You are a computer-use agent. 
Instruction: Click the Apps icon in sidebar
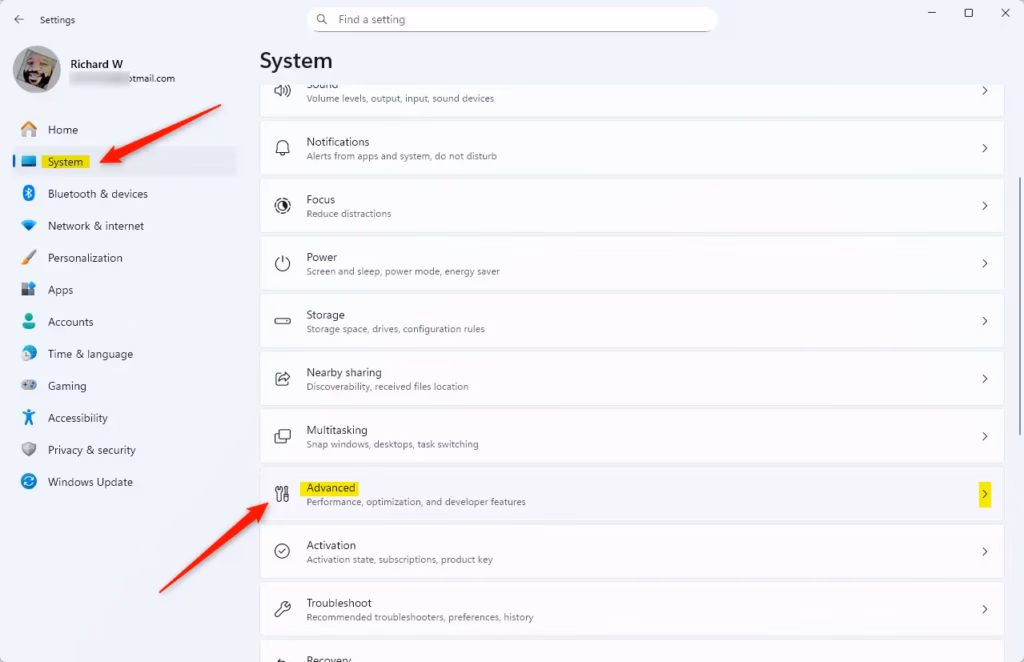point(29,289)
